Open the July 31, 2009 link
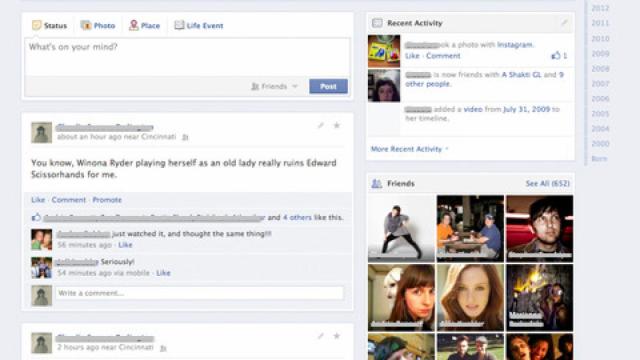Screen dimensions: 640x360 pyautogui.click(x=527, y=109)
